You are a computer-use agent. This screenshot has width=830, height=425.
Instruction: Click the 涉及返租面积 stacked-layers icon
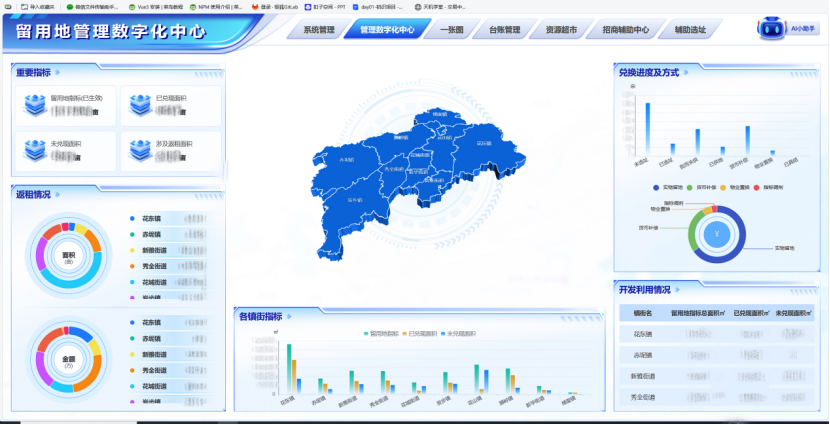[139, 149]
